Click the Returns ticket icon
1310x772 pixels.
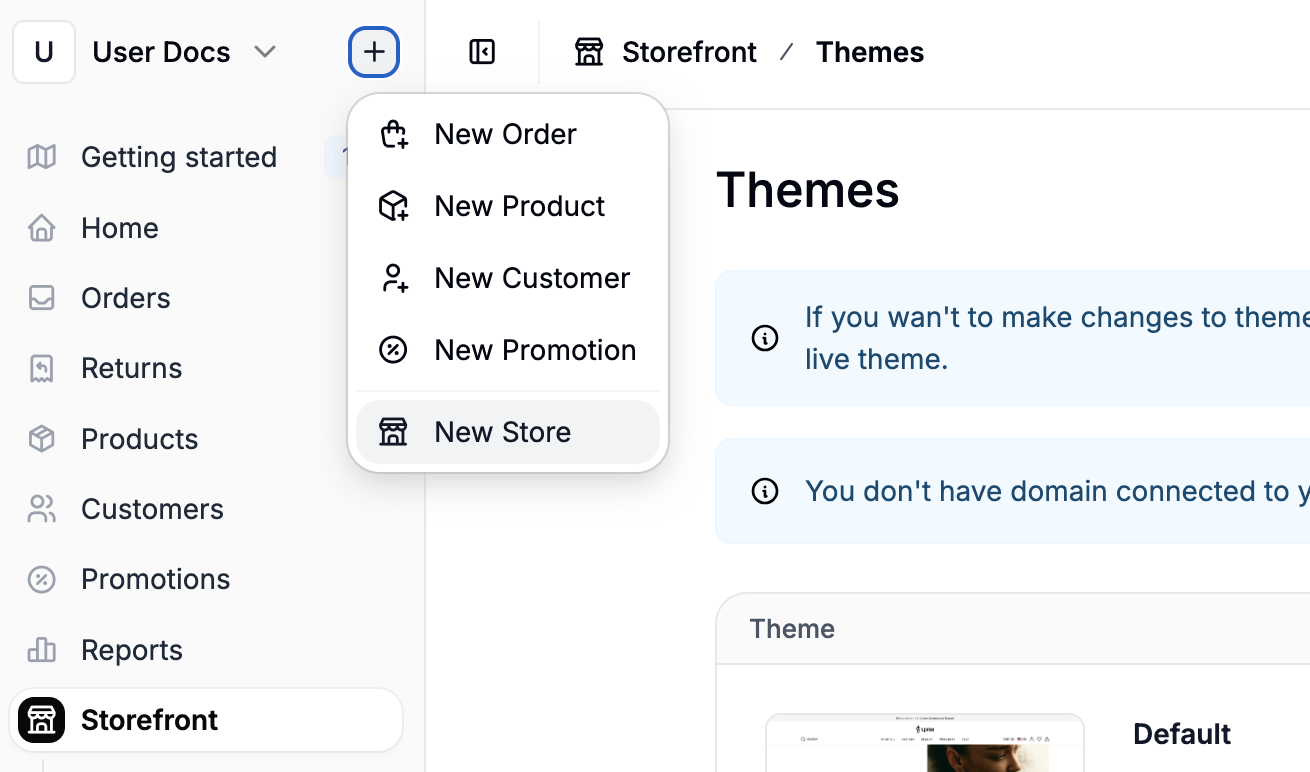[40, 368]
